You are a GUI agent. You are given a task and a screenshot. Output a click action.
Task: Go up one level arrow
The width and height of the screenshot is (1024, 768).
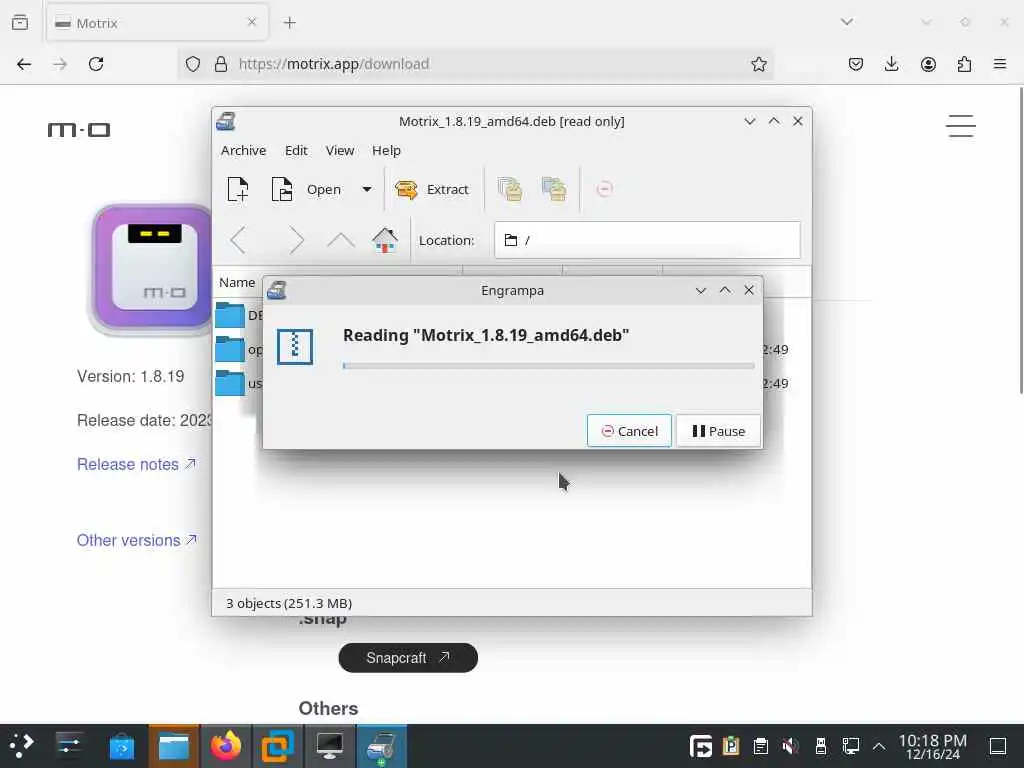pyautogui.click(x=340, y=240)
